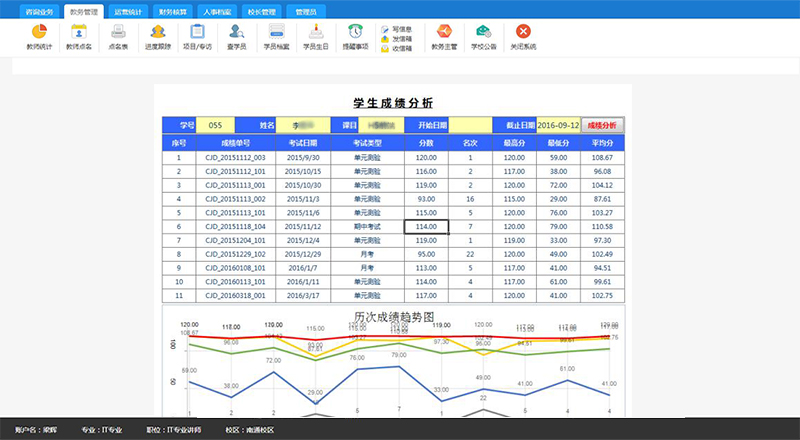Click the 写信息 link
Screen dimensions: 800x440
pyautogui.click(x=402, y=29)
